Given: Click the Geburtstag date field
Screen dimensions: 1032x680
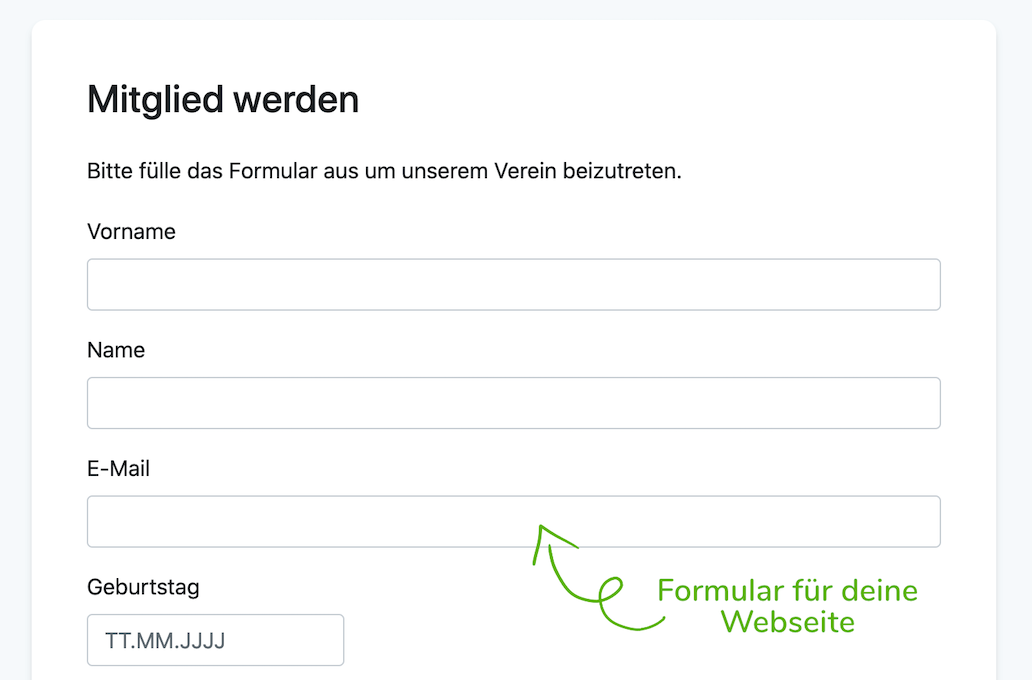Looking at the screenshot, I should [x=214, y=640].
